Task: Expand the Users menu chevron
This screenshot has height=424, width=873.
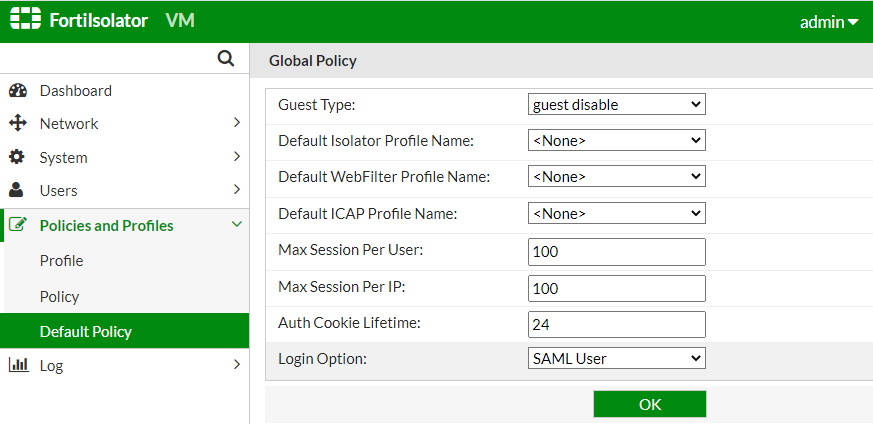Action: 237,190
